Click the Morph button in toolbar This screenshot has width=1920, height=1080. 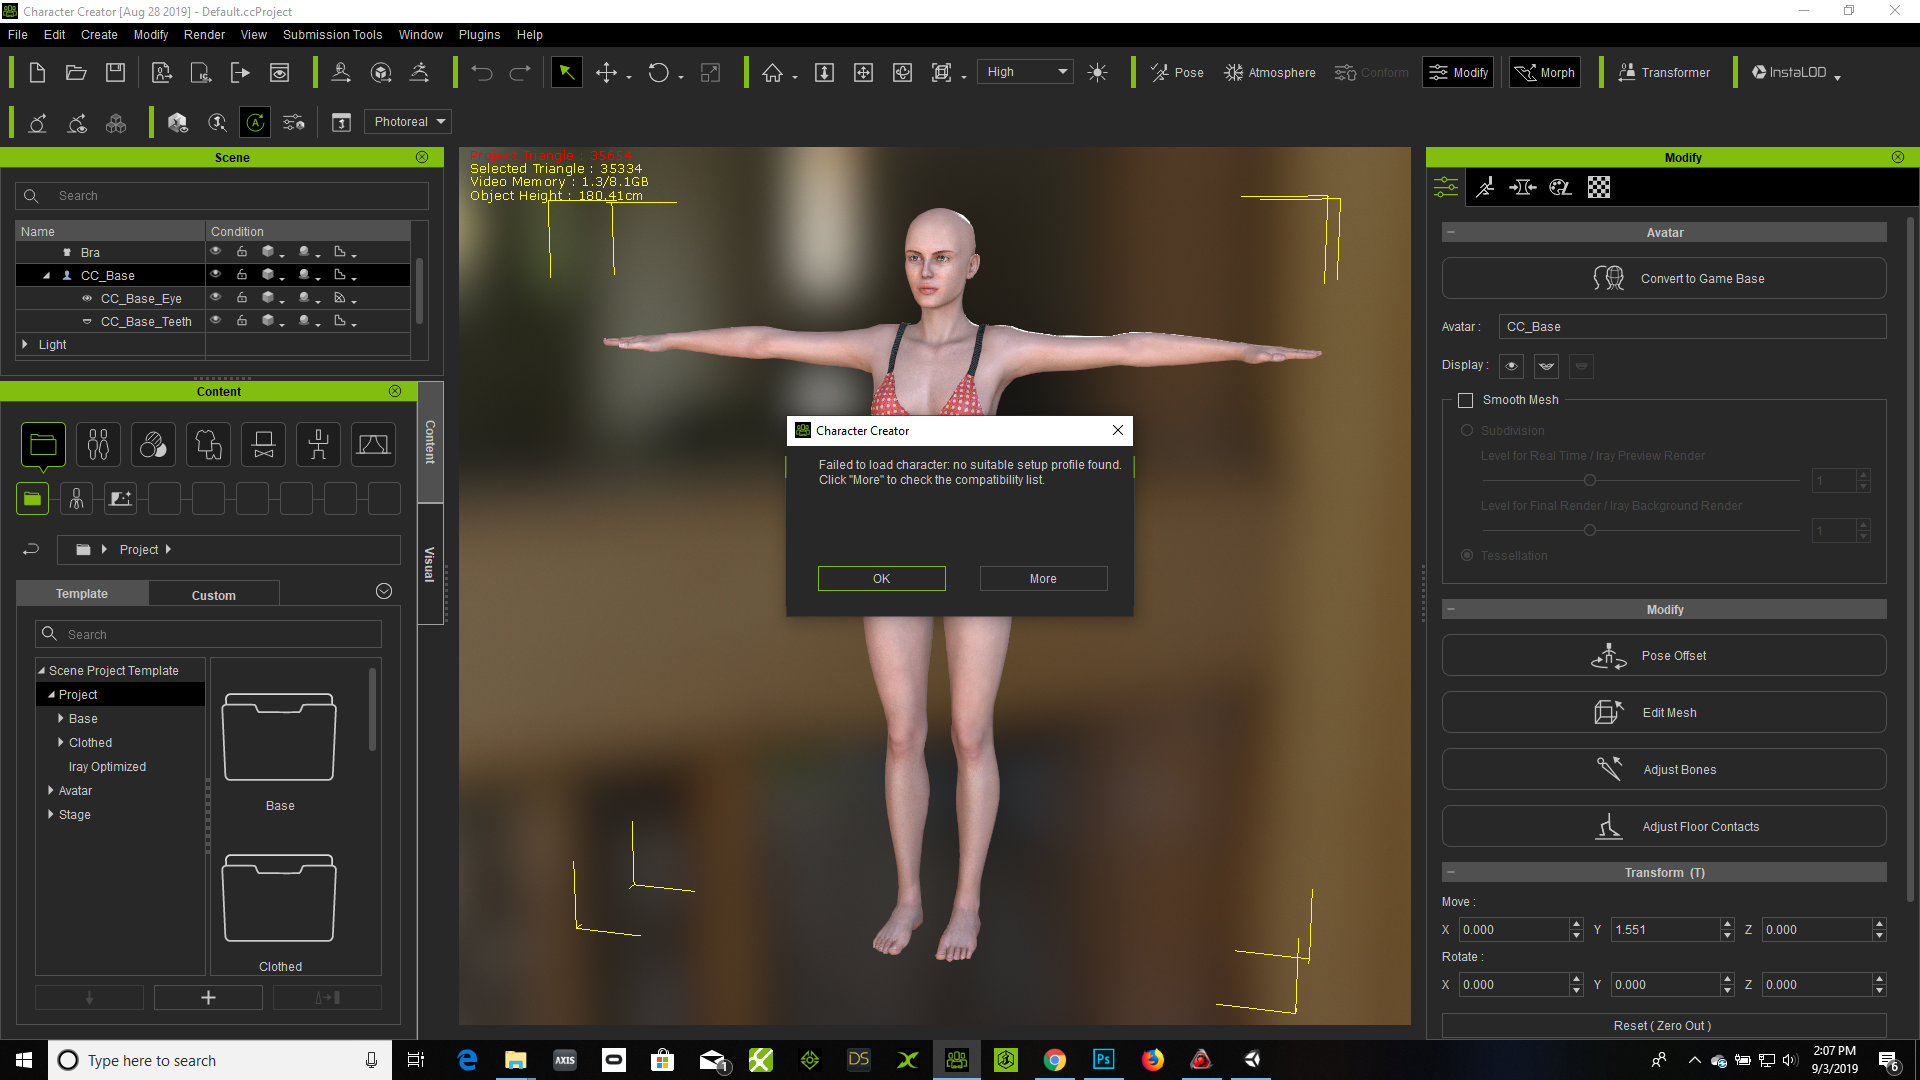[x=1544, y=72]
